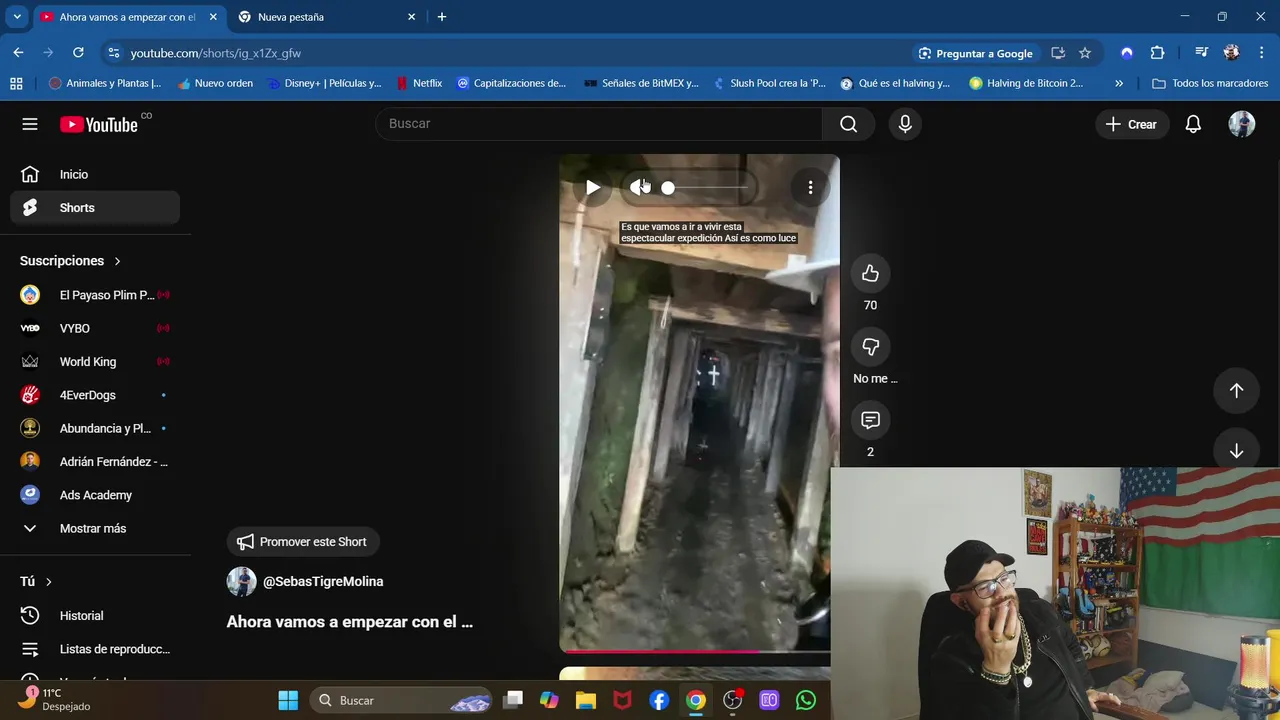Image resolution: width=1280 pixels, height=720 pixels.
Task: Open YouTube notifications bell
Action: pos(1193,124)
